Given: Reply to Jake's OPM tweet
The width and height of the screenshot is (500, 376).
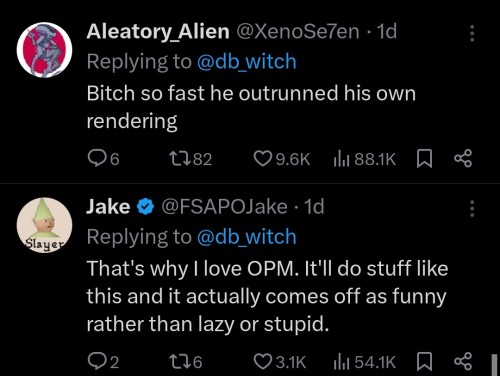Looking at the screenshot, I should (x=103, y=362).
